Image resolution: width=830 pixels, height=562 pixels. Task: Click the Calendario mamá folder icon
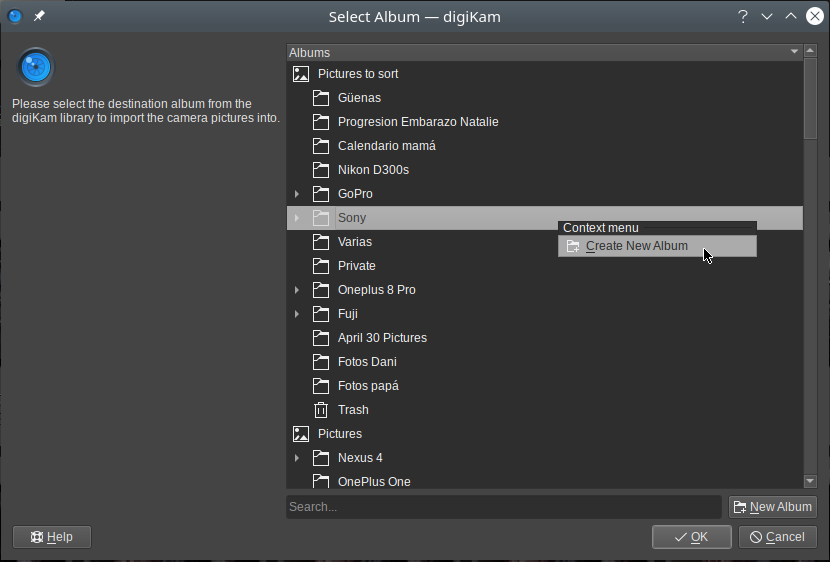321,146
